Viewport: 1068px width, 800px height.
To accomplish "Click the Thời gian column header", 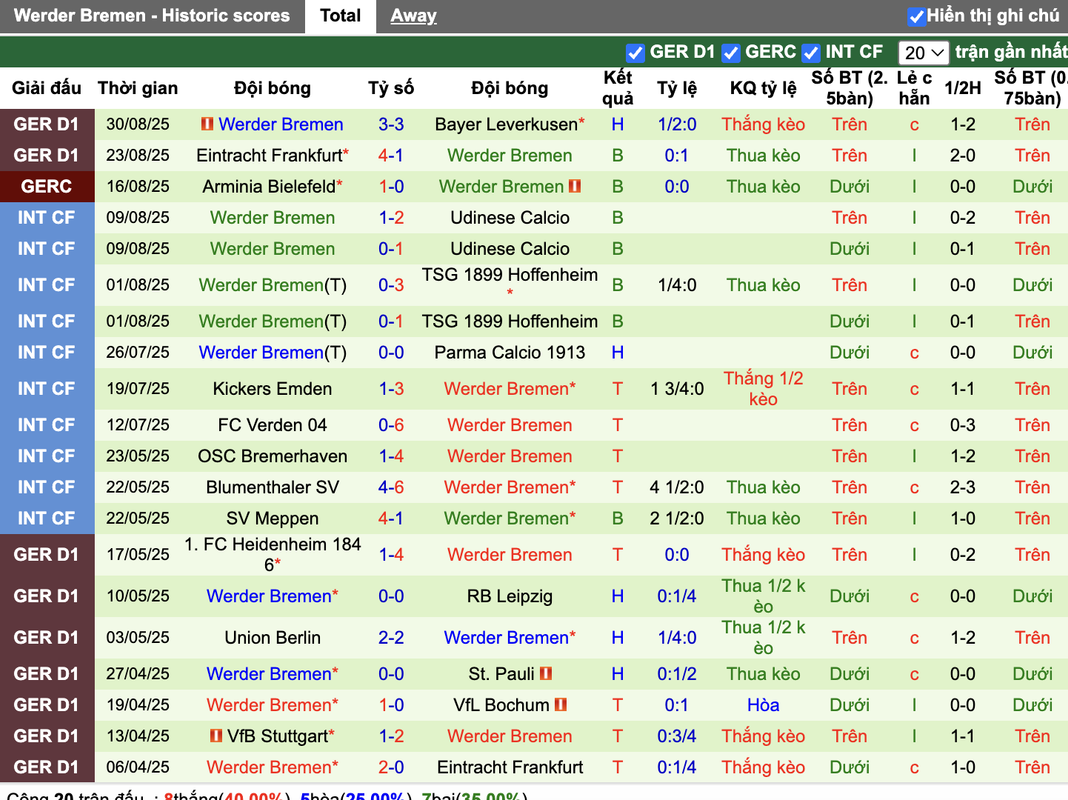I will (138, 89).
